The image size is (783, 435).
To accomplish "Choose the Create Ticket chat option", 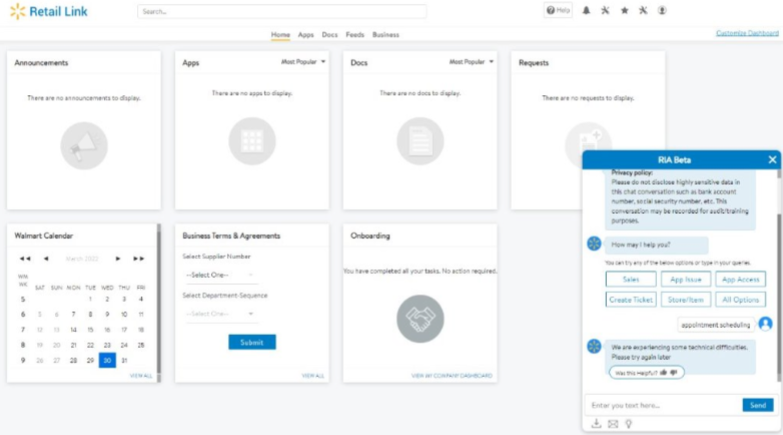I will [x=631, y=300].
